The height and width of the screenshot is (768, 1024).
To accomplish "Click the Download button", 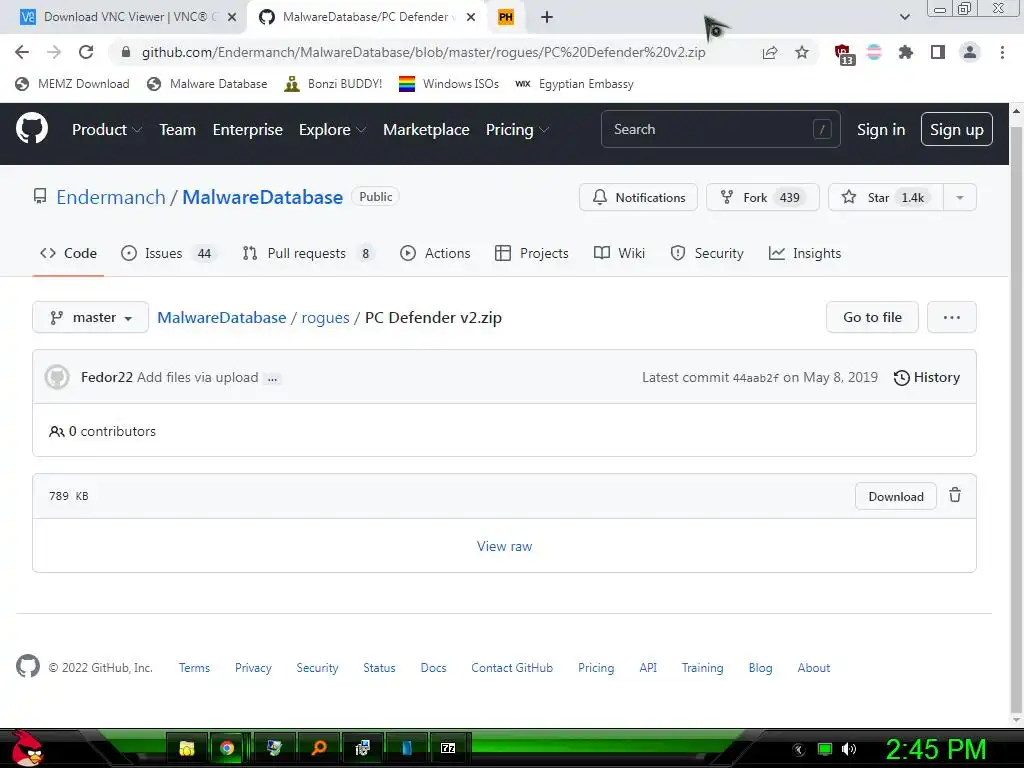I will 895,496.
